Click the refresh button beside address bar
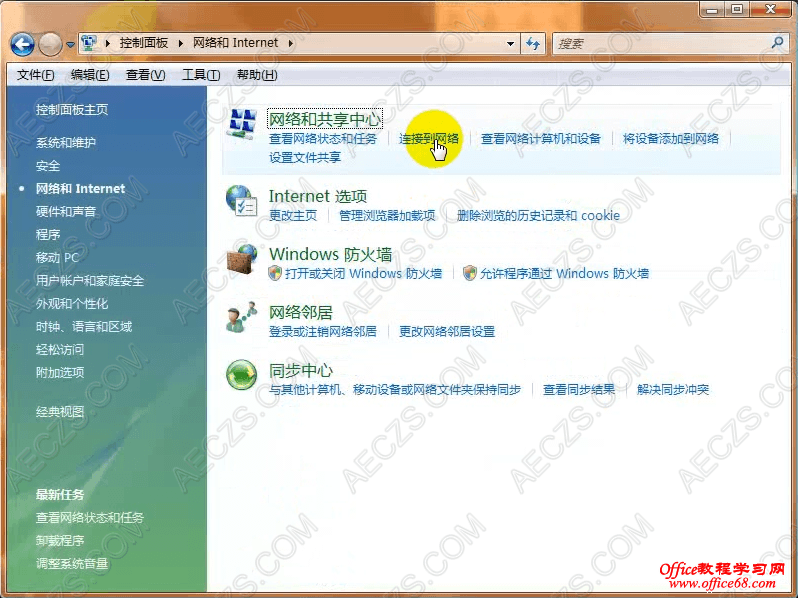The height and width of the screenshot is (598, 798). [x=533, y=44]
